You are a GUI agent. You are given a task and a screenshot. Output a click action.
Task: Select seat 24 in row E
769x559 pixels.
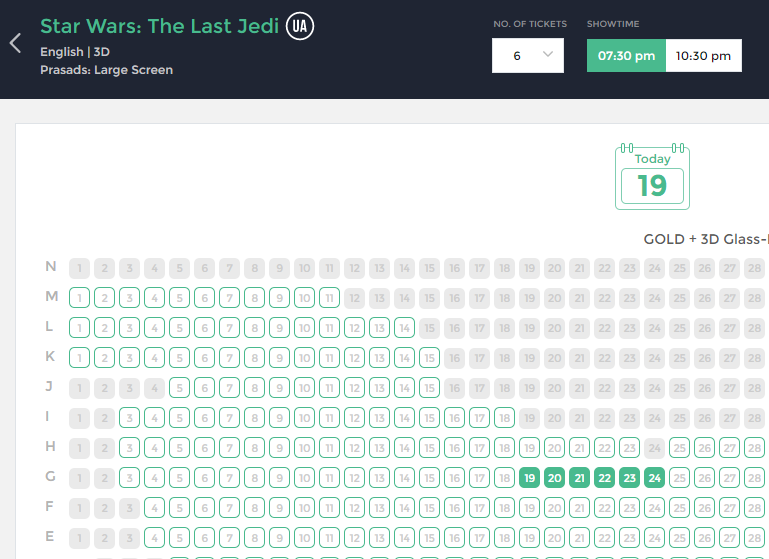click(x=655, y=538)
